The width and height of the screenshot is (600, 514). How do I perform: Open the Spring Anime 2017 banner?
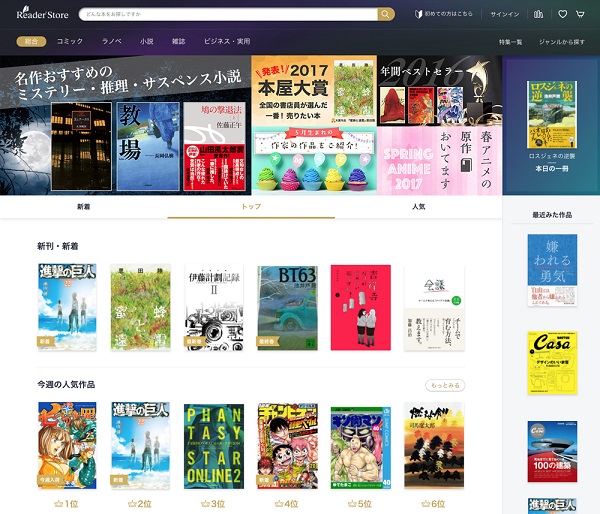click(439, 161)
